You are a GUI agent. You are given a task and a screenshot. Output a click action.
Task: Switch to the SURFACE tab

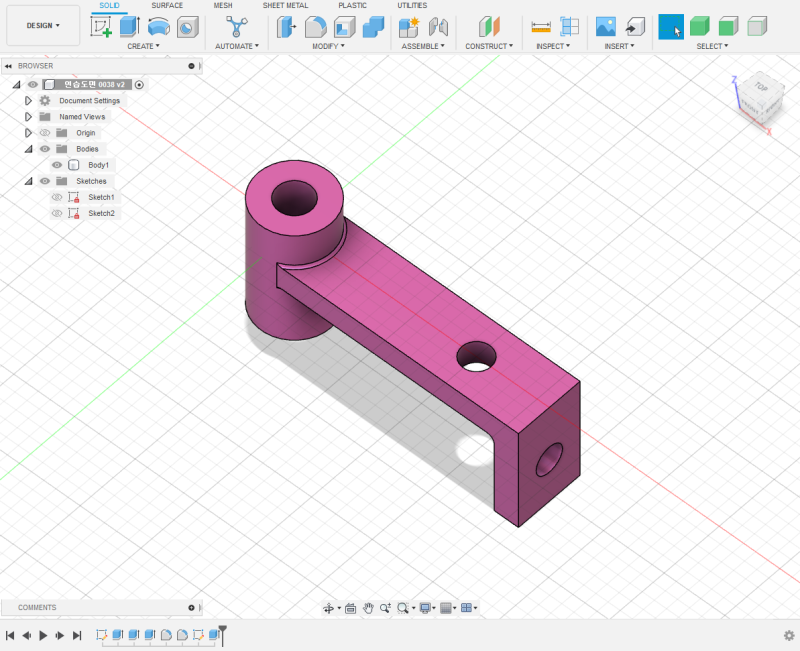click(167, 5)
